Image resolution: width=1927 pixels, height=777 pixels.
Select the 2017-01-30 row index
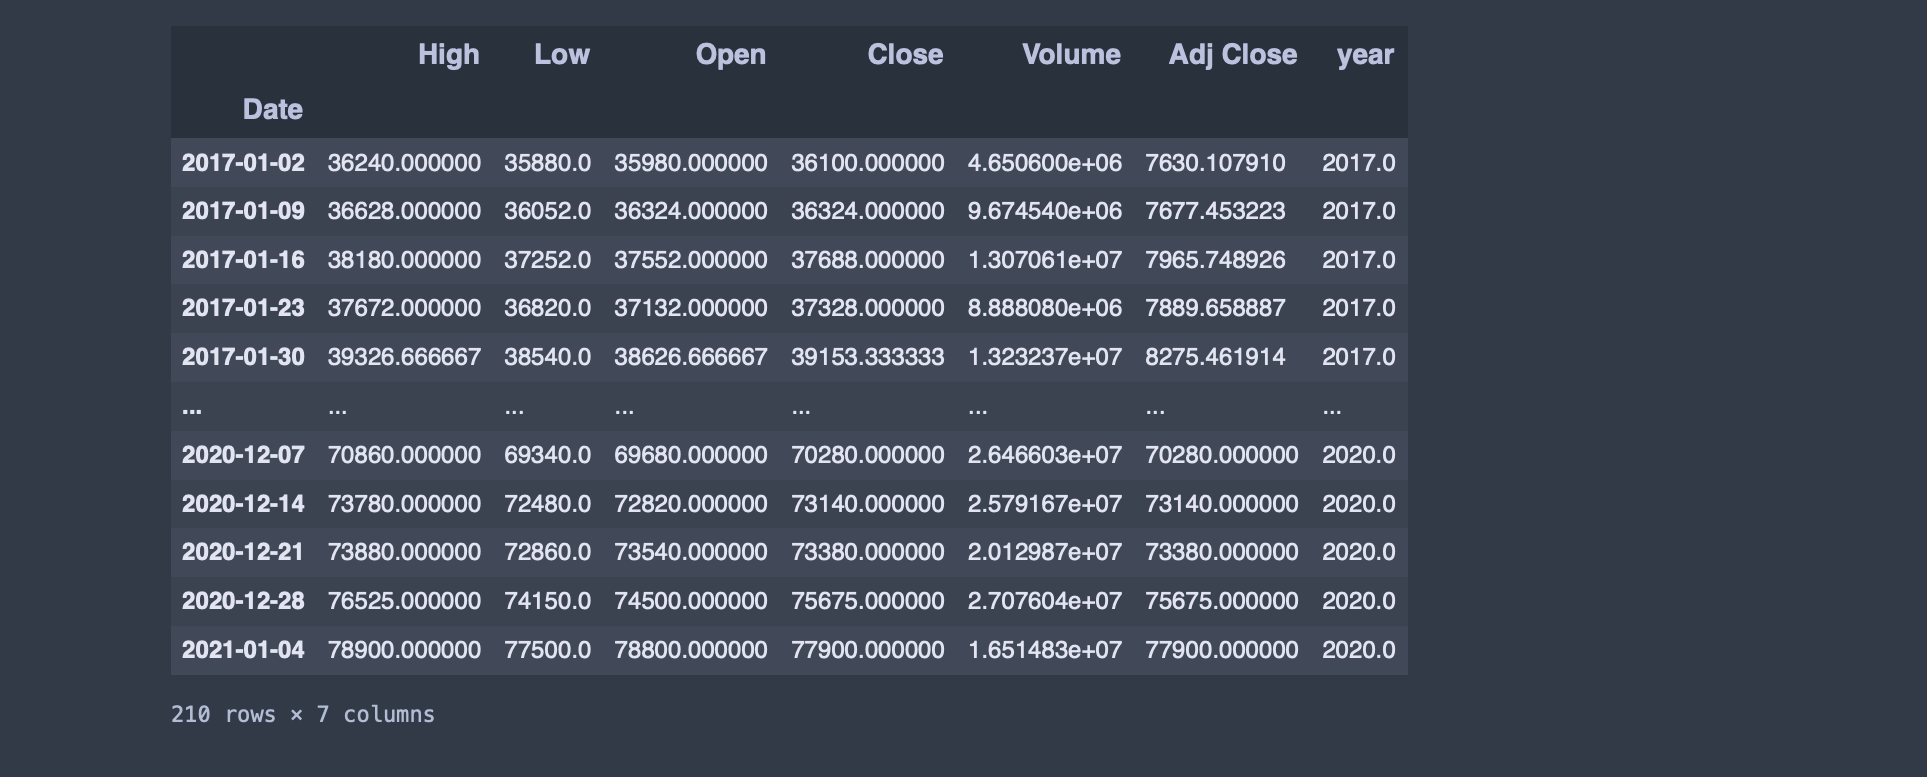243,357
